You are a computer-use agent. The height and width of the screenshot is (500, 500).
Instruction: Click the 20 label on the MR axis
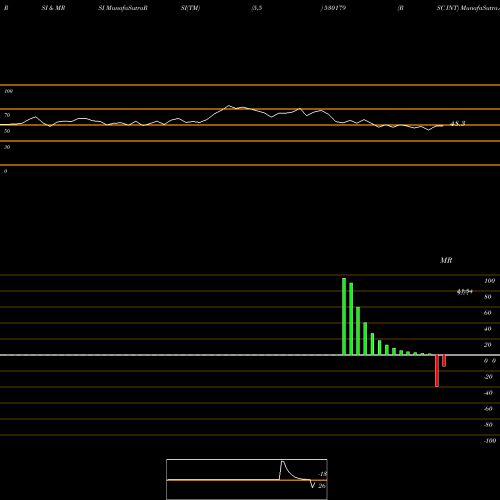tap(488, 345)
